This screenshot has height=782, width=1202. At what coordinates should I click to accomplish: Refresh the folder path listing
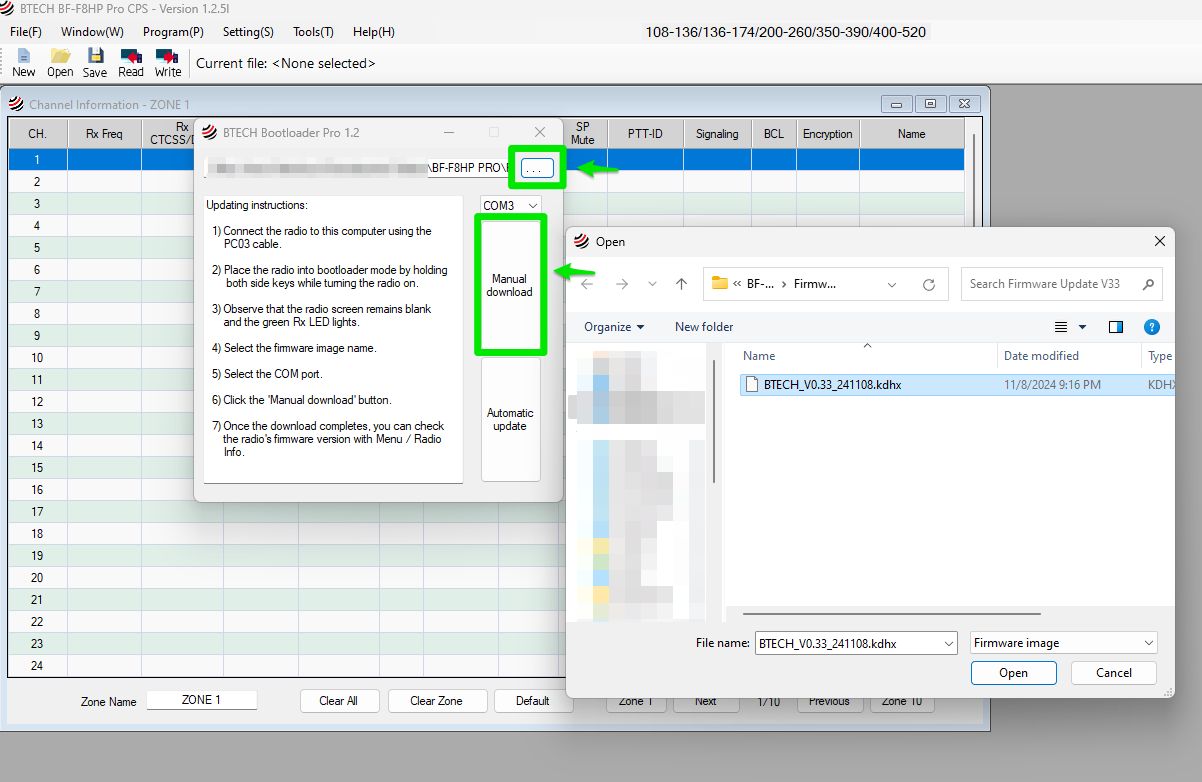tap(929, 284)
